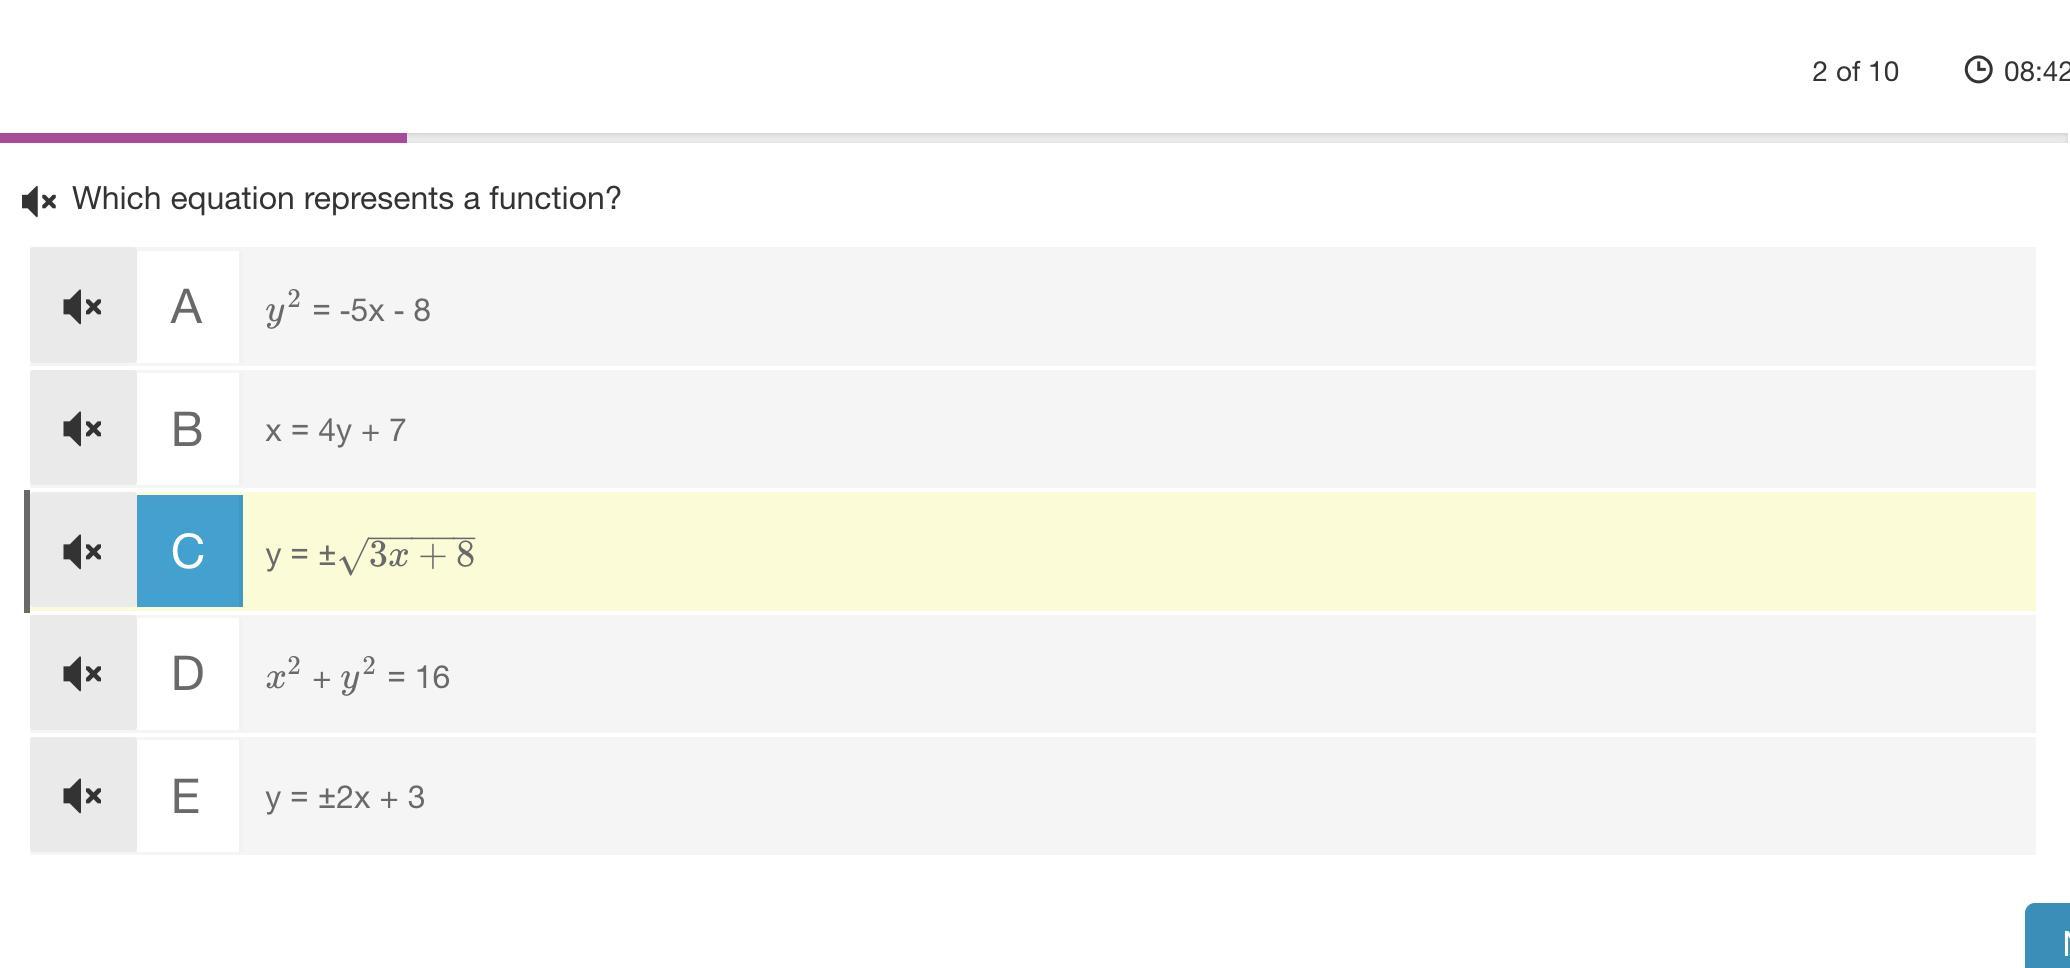
Task: Play audio for answer option A
Action: (83, 306)
